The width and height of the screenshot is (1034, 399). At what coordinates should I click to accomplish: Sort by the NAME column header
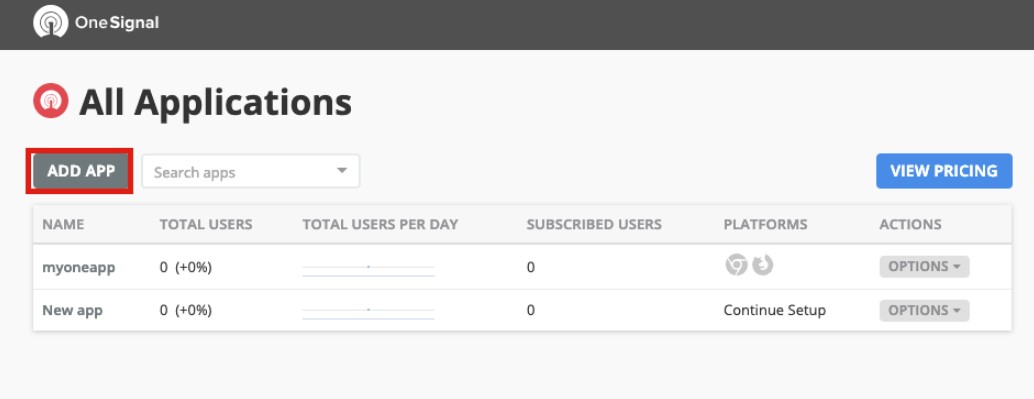pyautogui.click(x=63, y=224)
